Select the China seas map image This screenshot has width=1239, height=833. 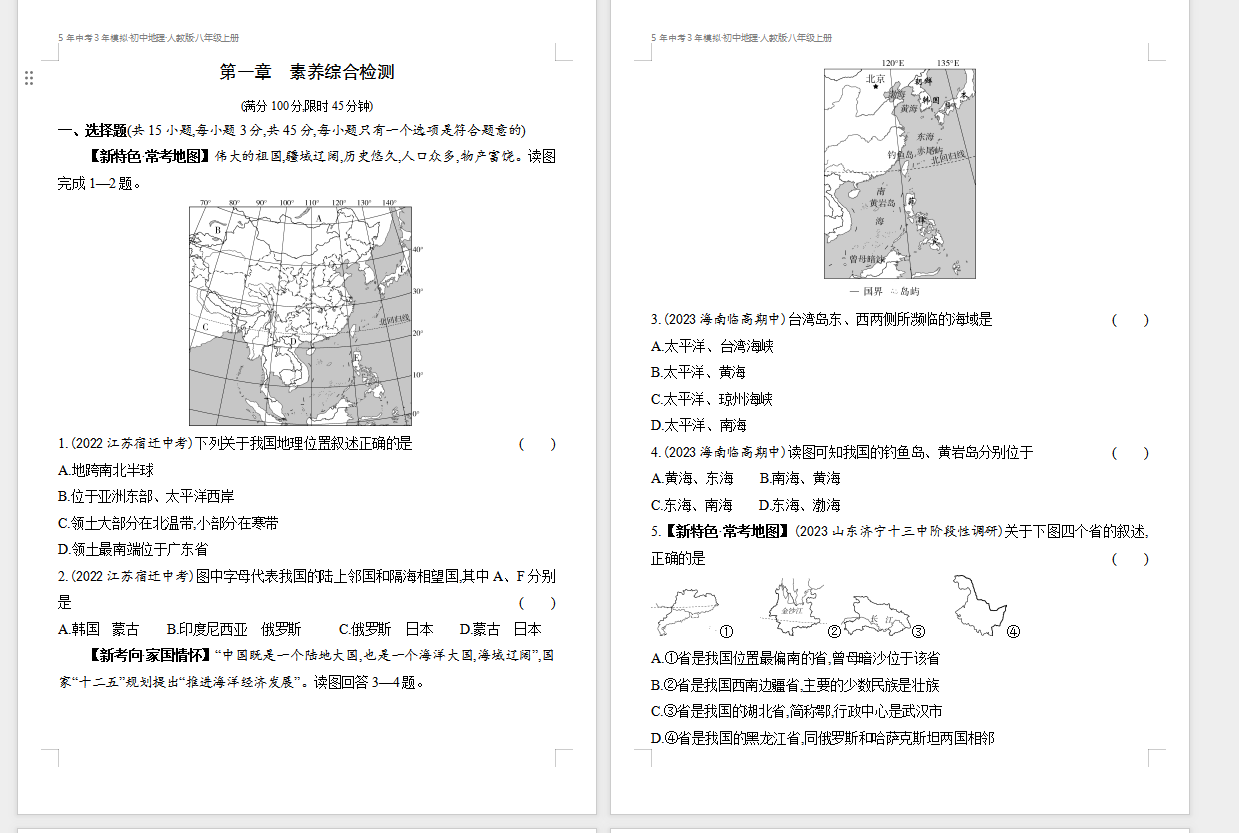tap(900, 173)
